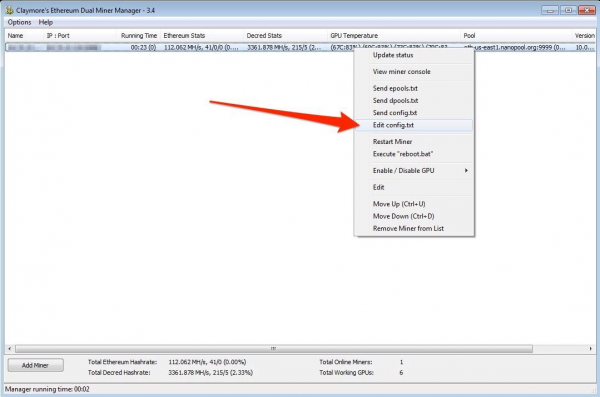Choose Send config.txt option

[x=395, y=113]
